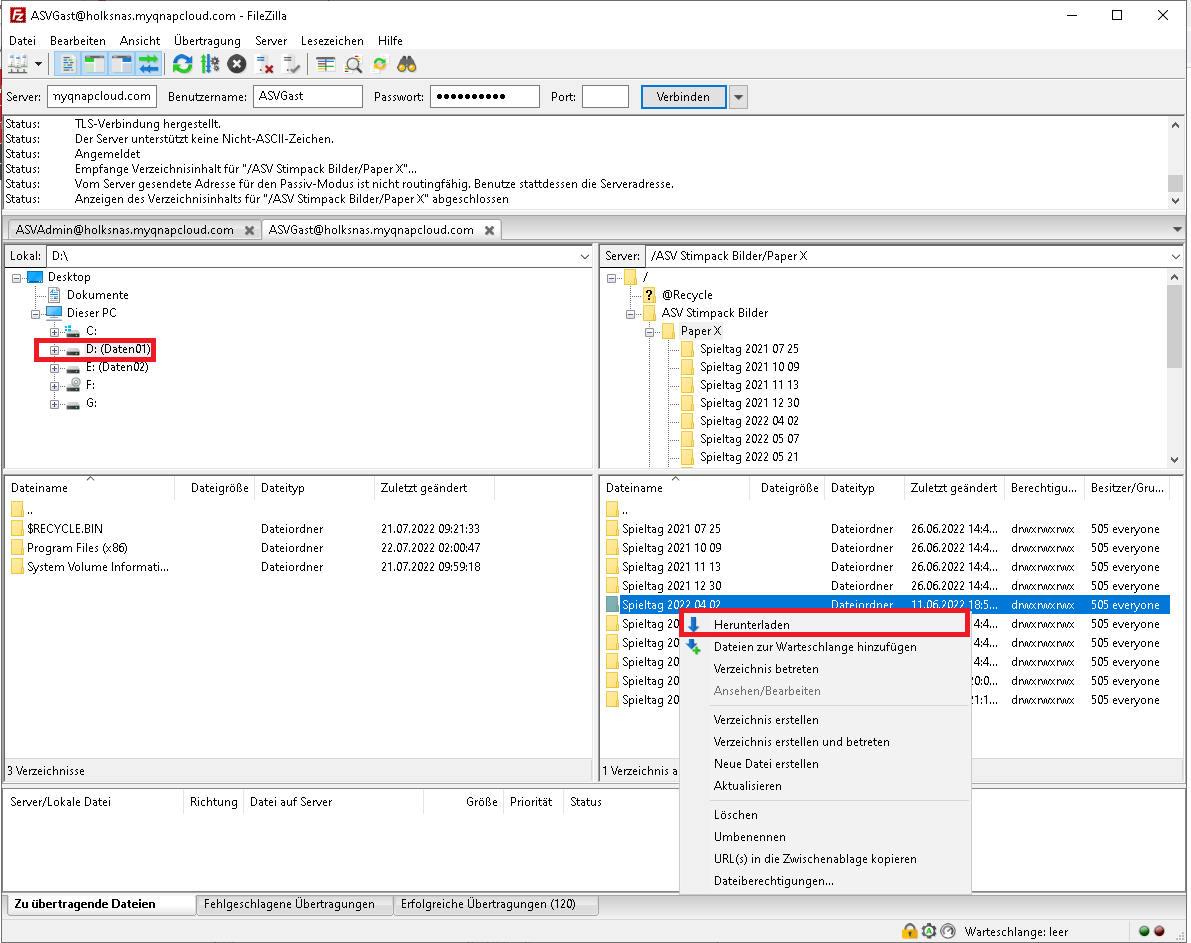Screen dimensions: 1191x943
Task: Open connection tabs overflow dropdown arrow
Action: point(1177,229)
